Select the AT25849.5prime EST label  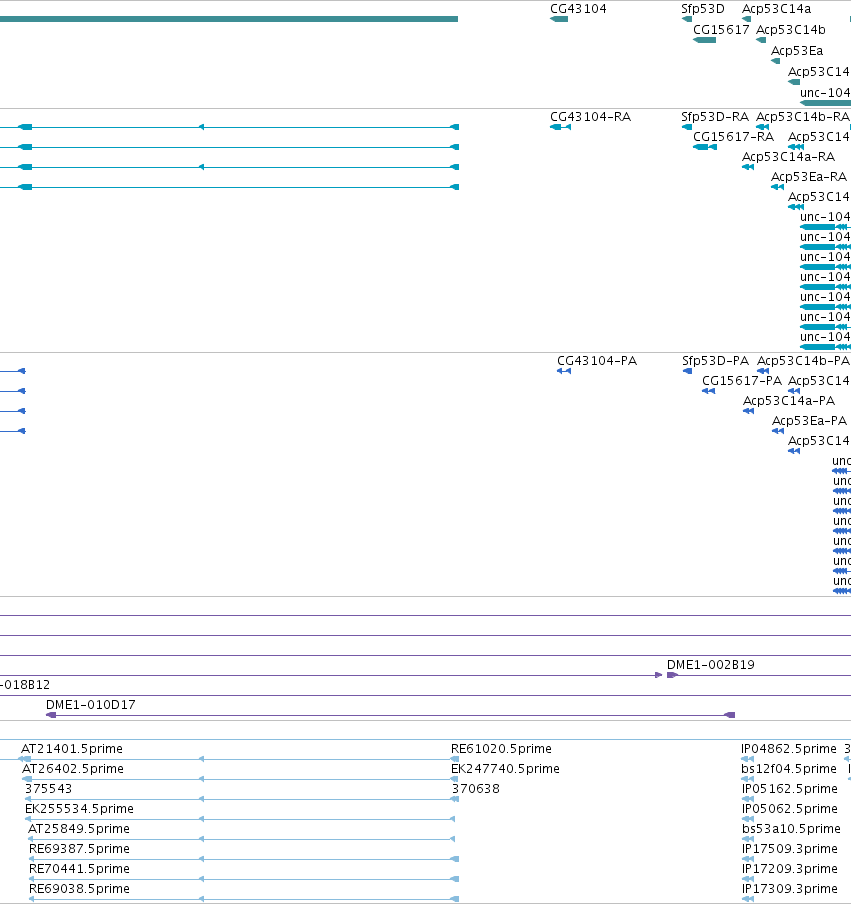click(x=78, y=828)
